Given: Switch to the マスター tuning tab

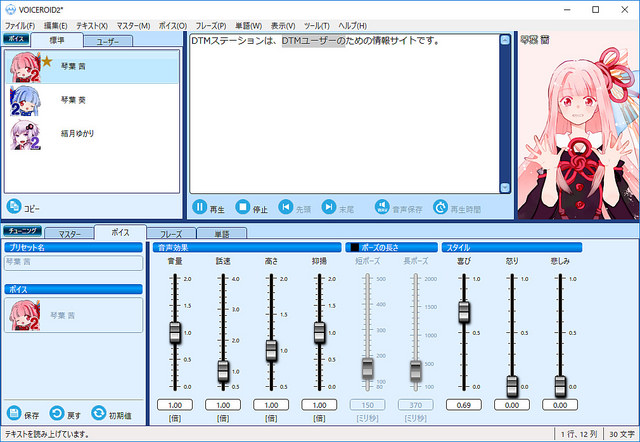Looking at the screenshot, I should [x=69, y=234].
